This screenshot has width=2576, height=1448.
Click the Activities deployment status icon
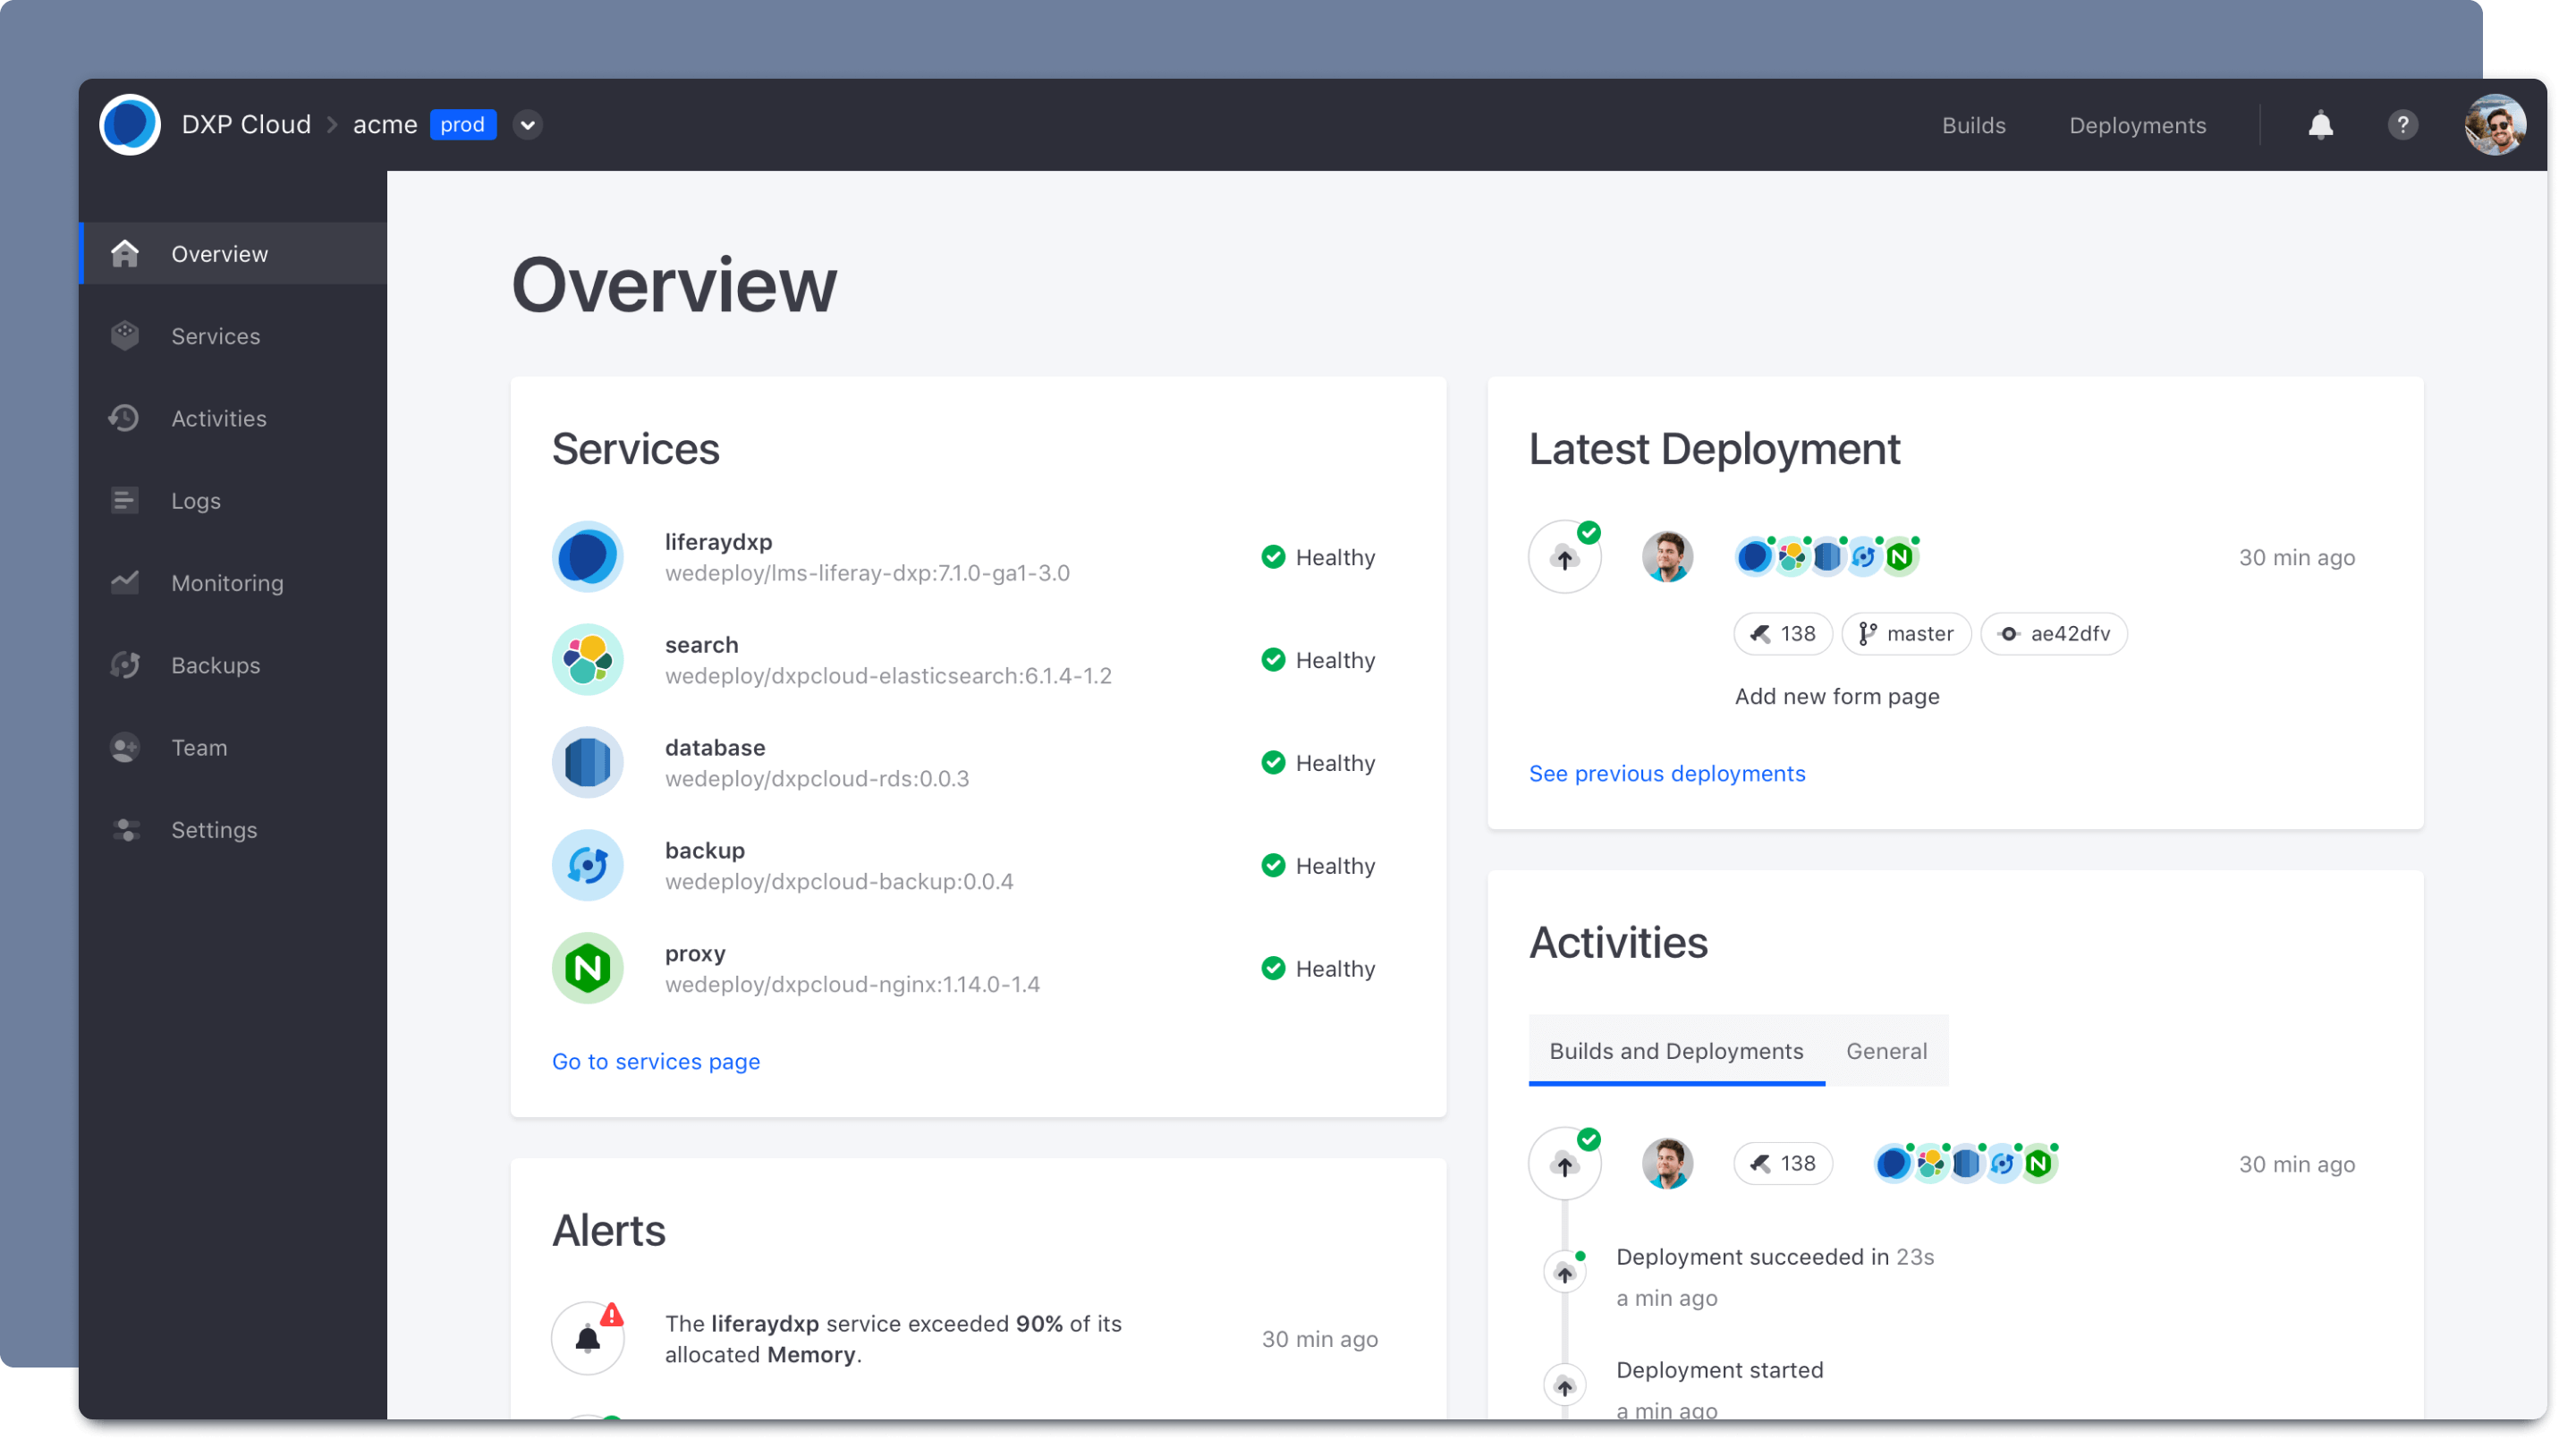coord(1565,1164)
